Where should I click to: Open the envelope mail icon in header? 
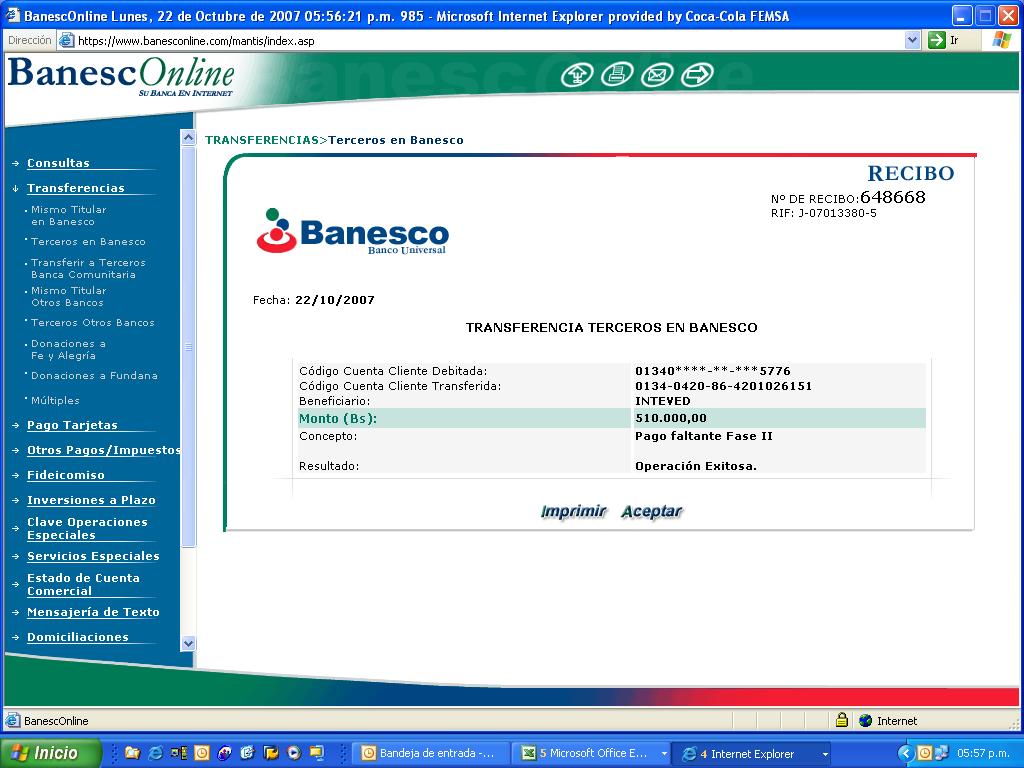coord(657,74)
